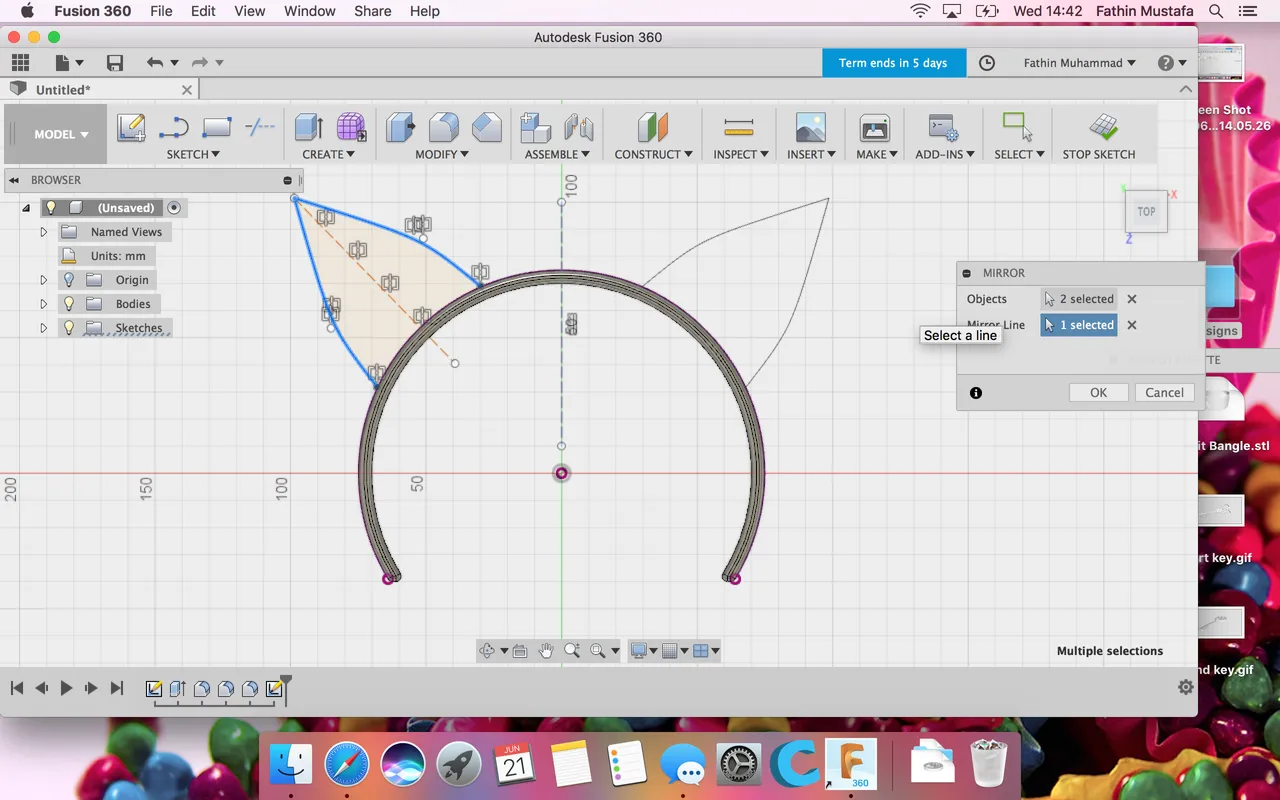Image resolution: width=1280 pixels, height=800 pixels.
Task: Clear the Objects selection with X
Action: coord(1132,299)
